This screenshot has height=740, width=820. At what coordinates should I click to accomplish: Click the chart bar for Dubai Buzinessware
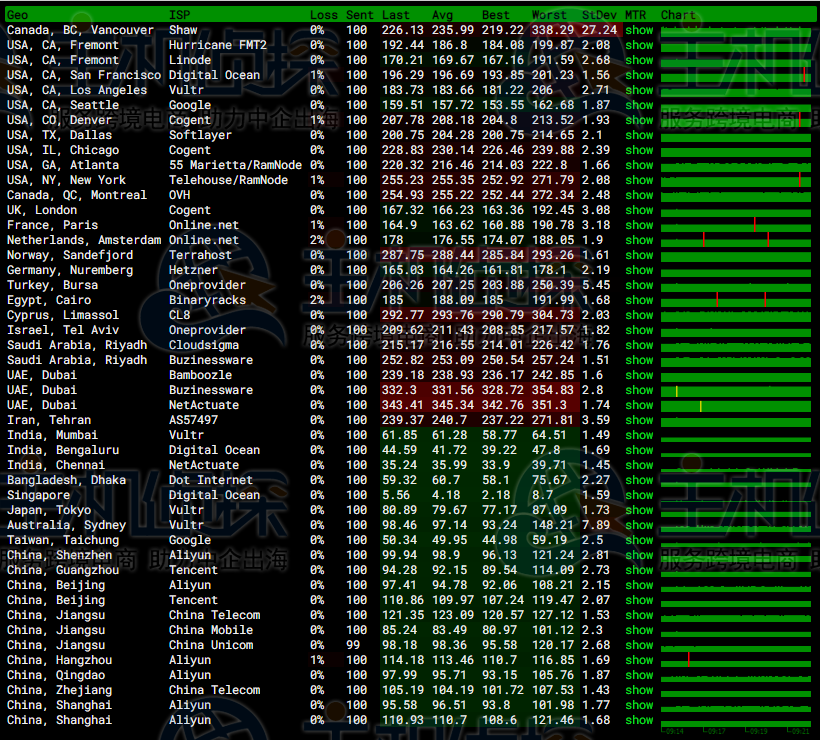click(738, 390)
